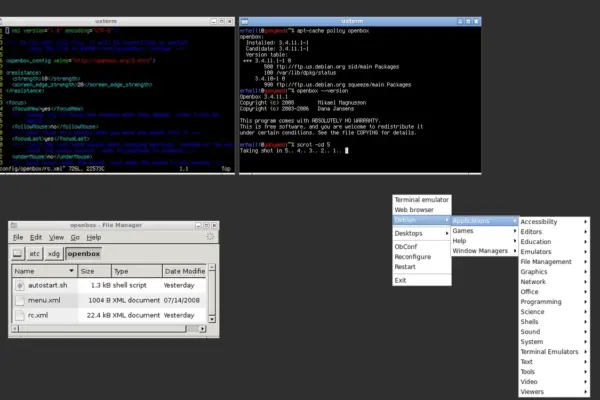Open the Terminal Emulators category
Screen dimensions: 600x400
coord(554,351)
